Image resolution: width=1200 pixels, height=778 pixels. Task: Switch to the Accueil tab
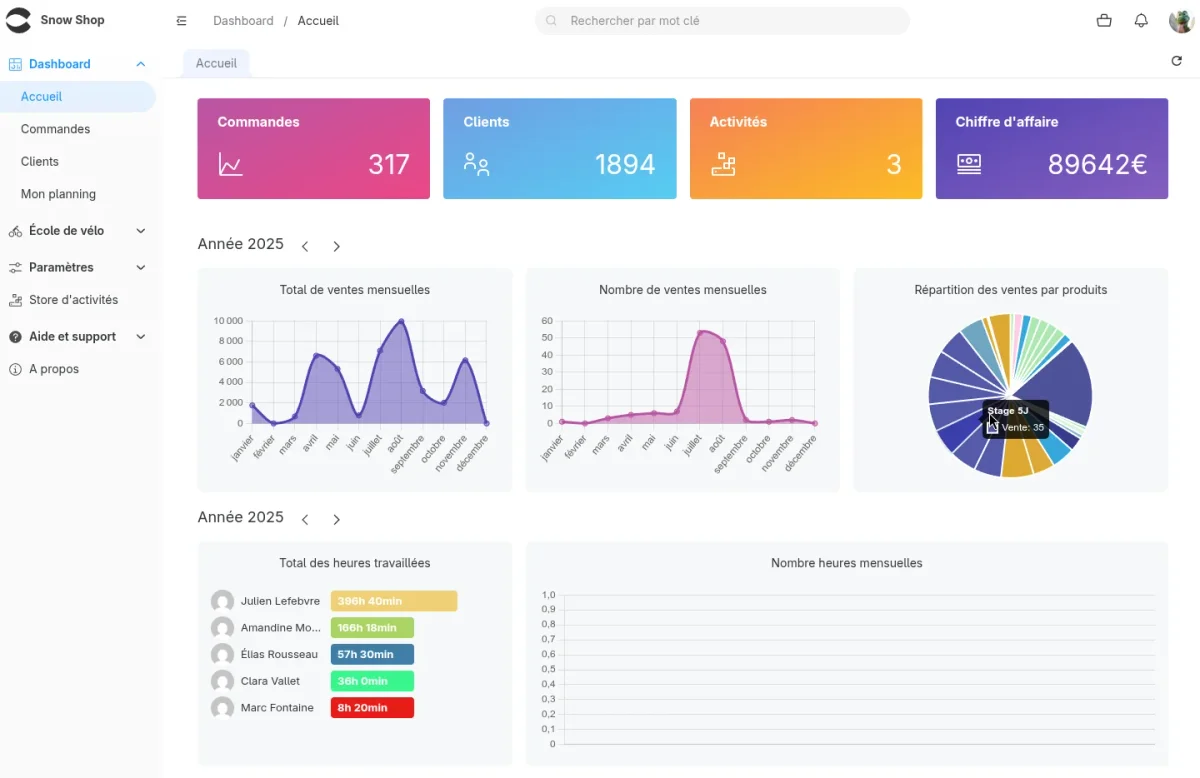tap(216, 62)
